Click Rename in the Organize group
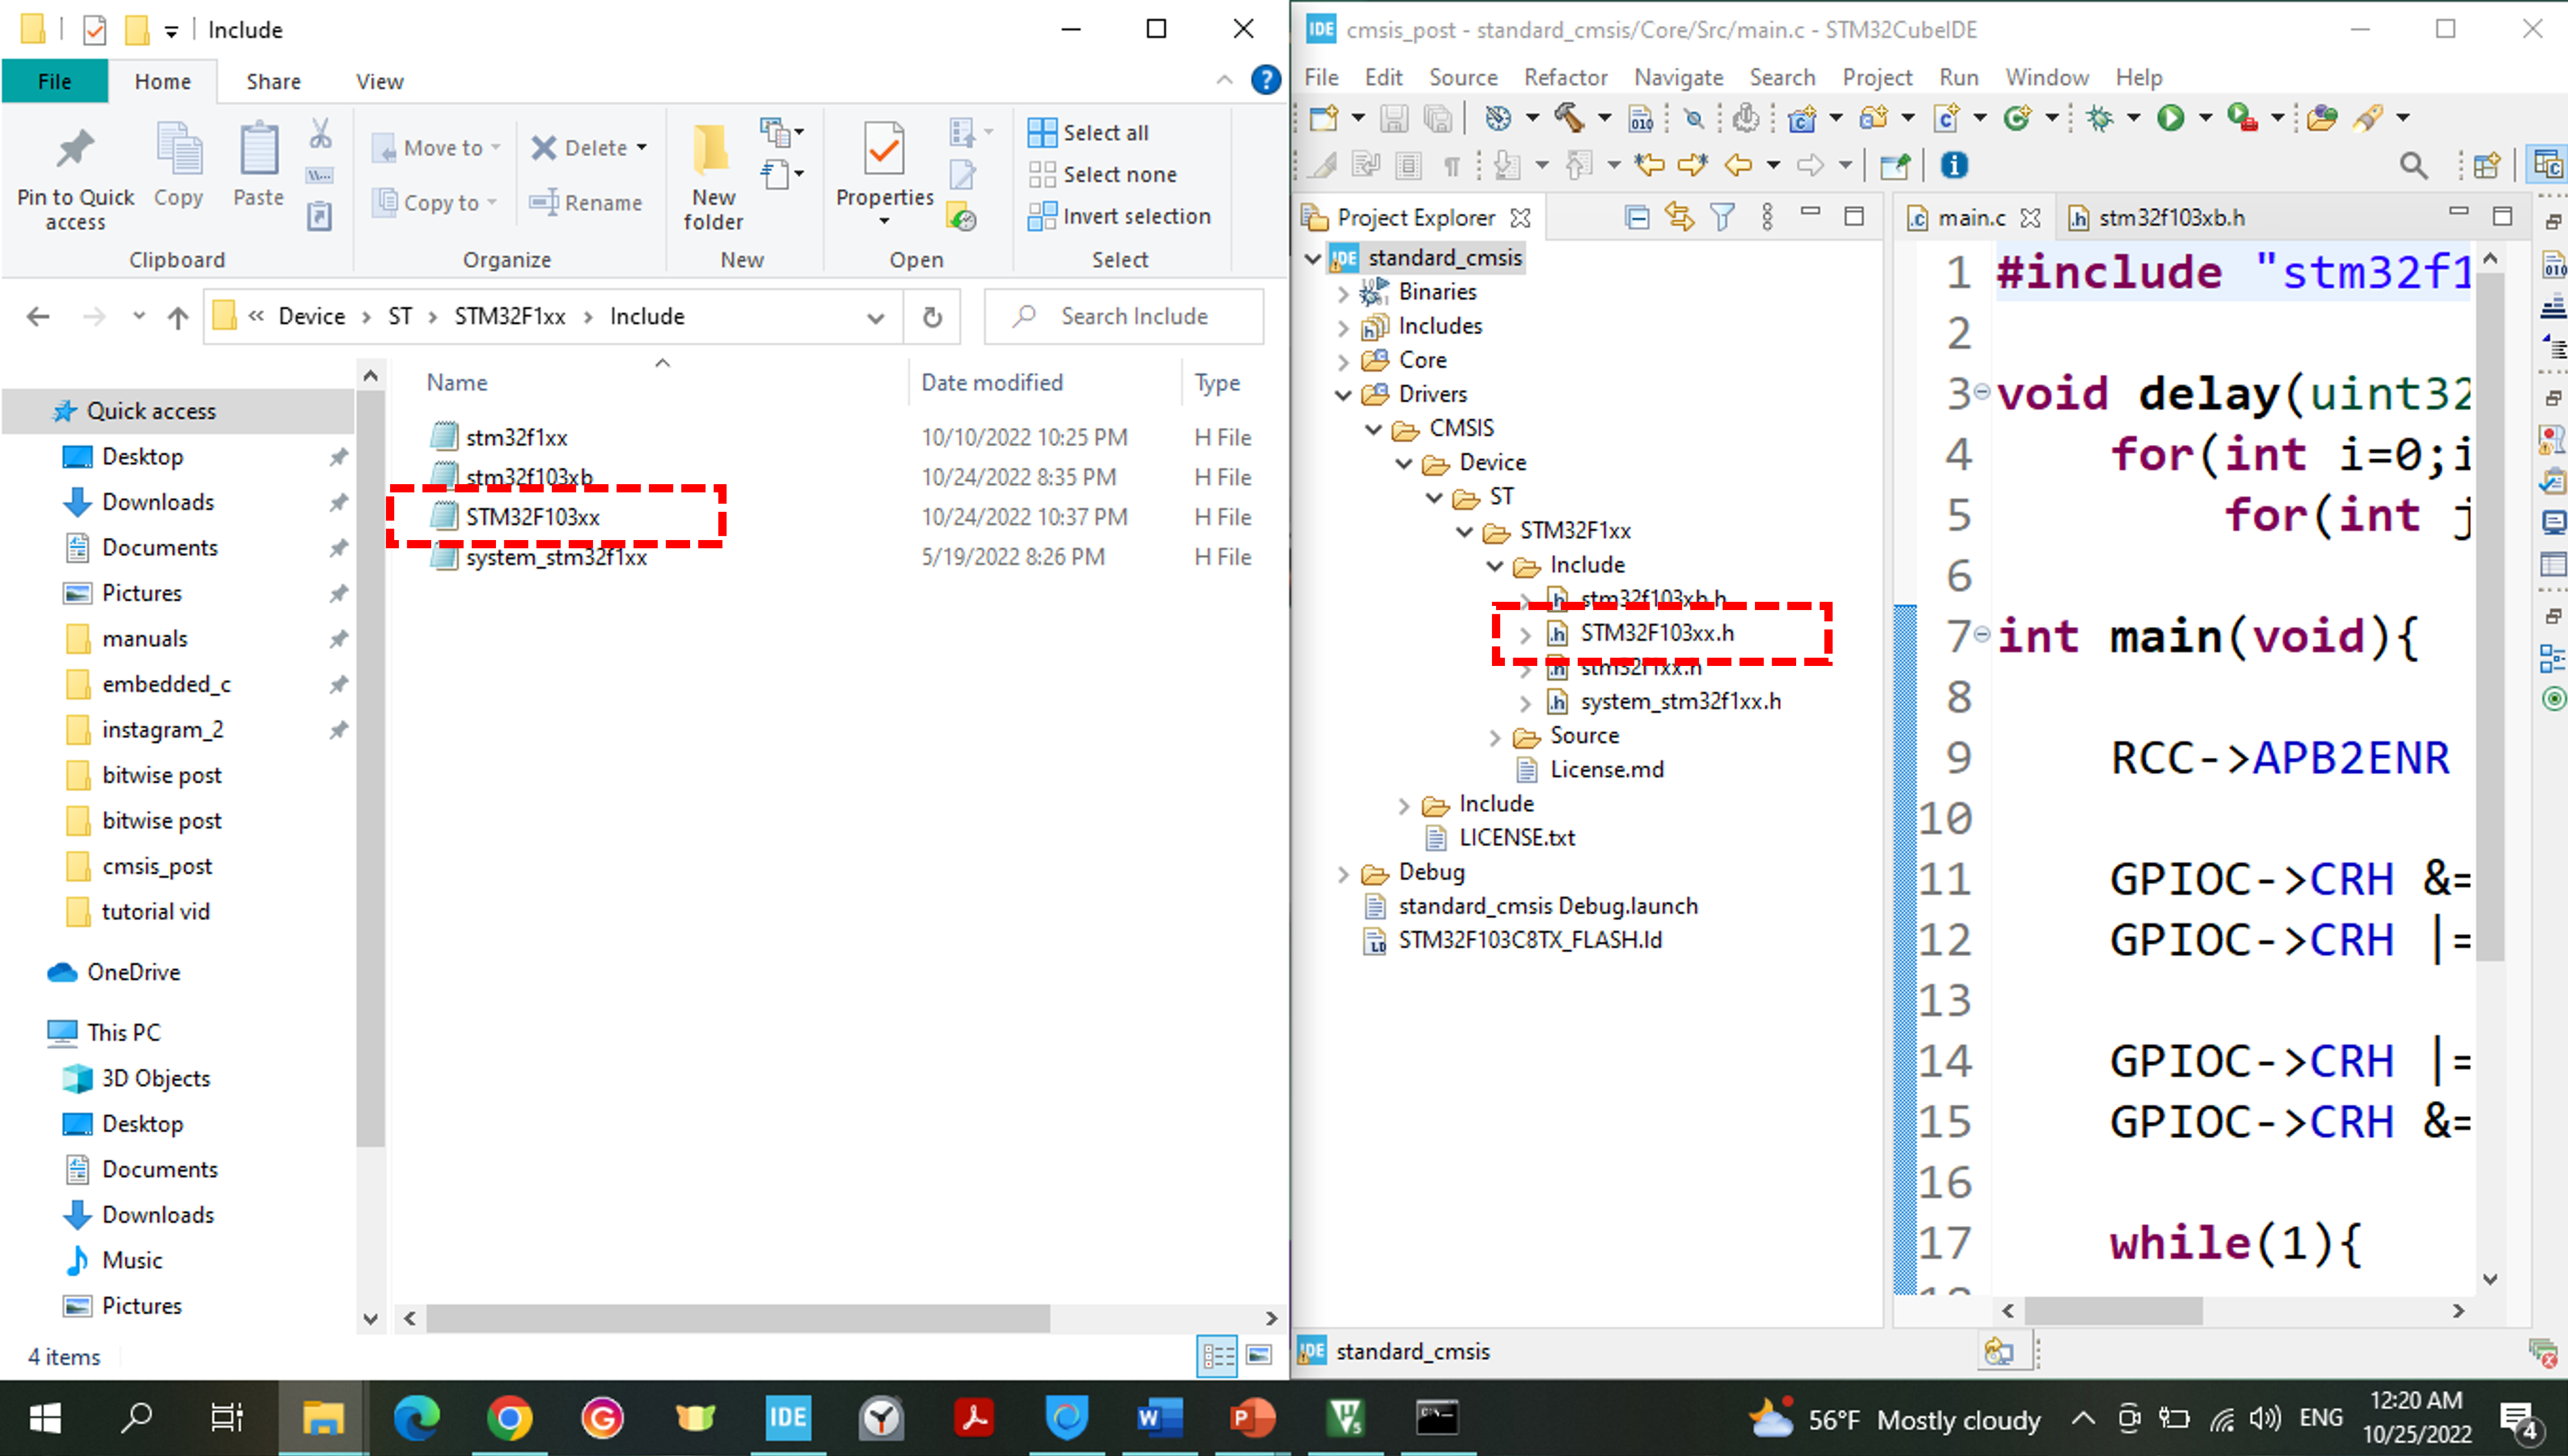Image resolution: width=2568 pixels, height=1456 pixels. tap(586, 202)
